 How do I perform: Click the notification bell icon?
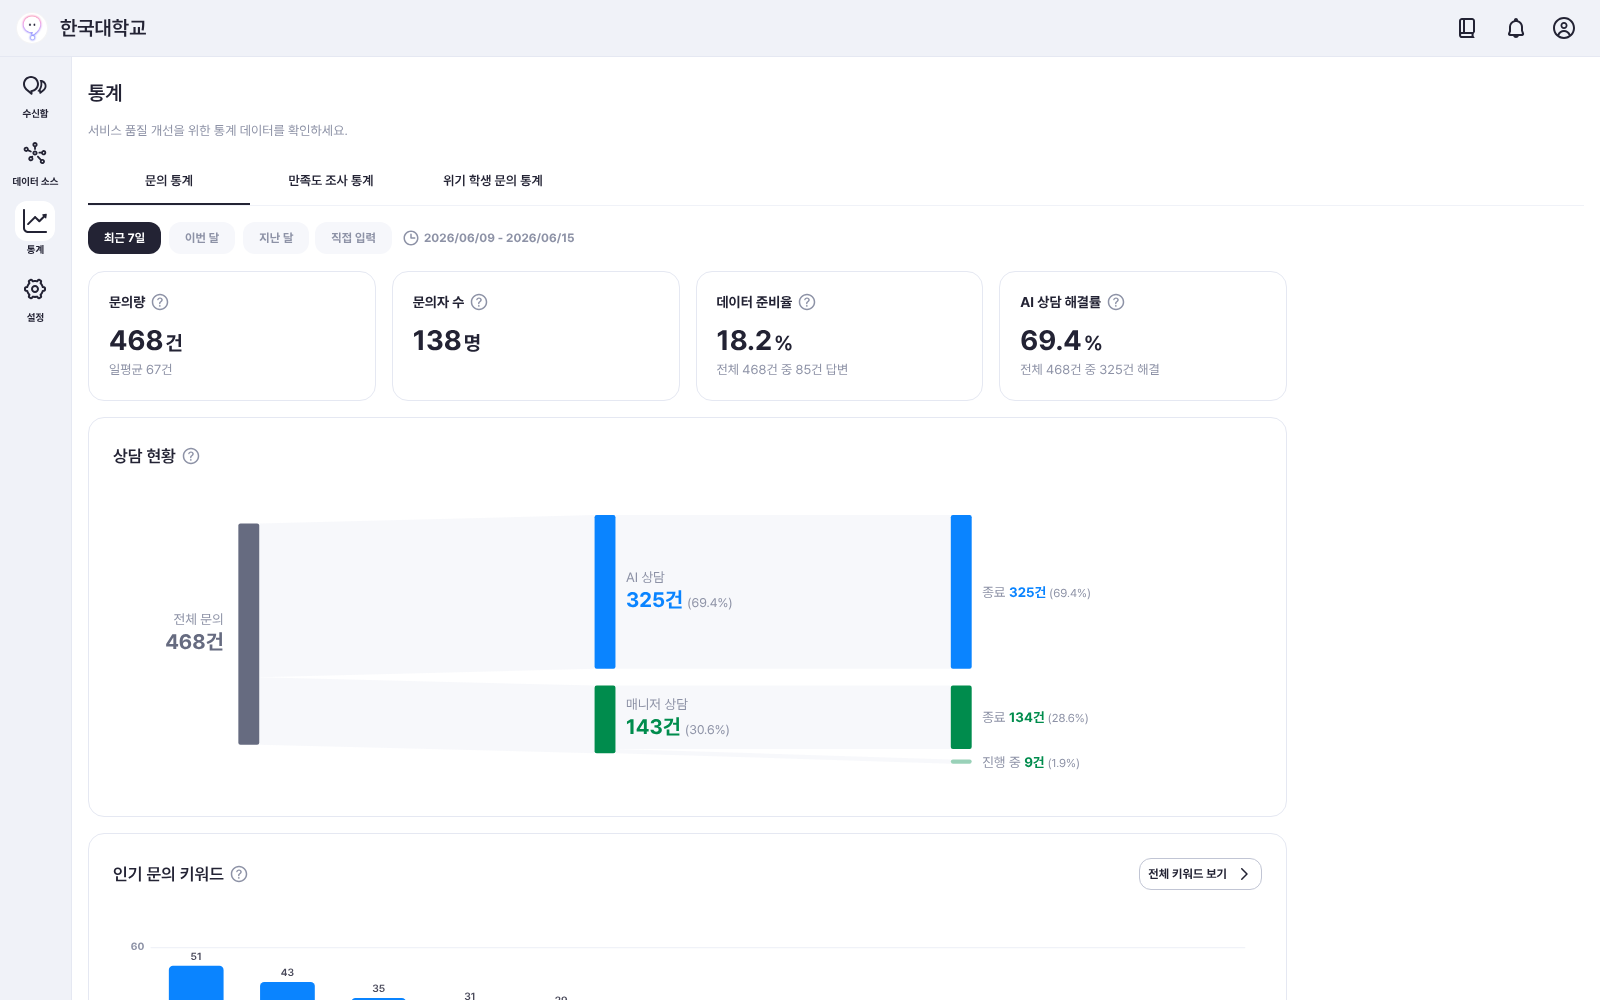tap(1516, 28)
